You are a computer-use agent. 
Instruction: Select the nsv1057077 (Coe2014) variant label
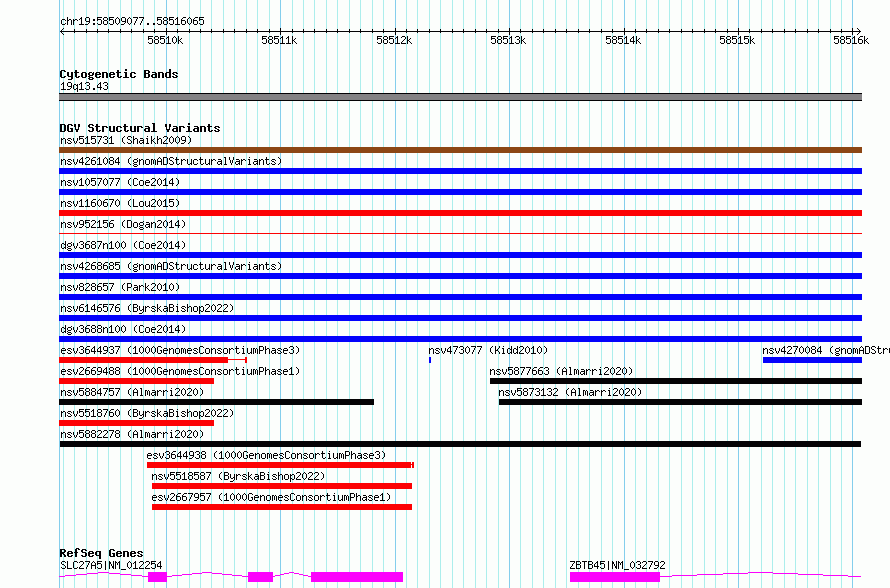point(120,182)
